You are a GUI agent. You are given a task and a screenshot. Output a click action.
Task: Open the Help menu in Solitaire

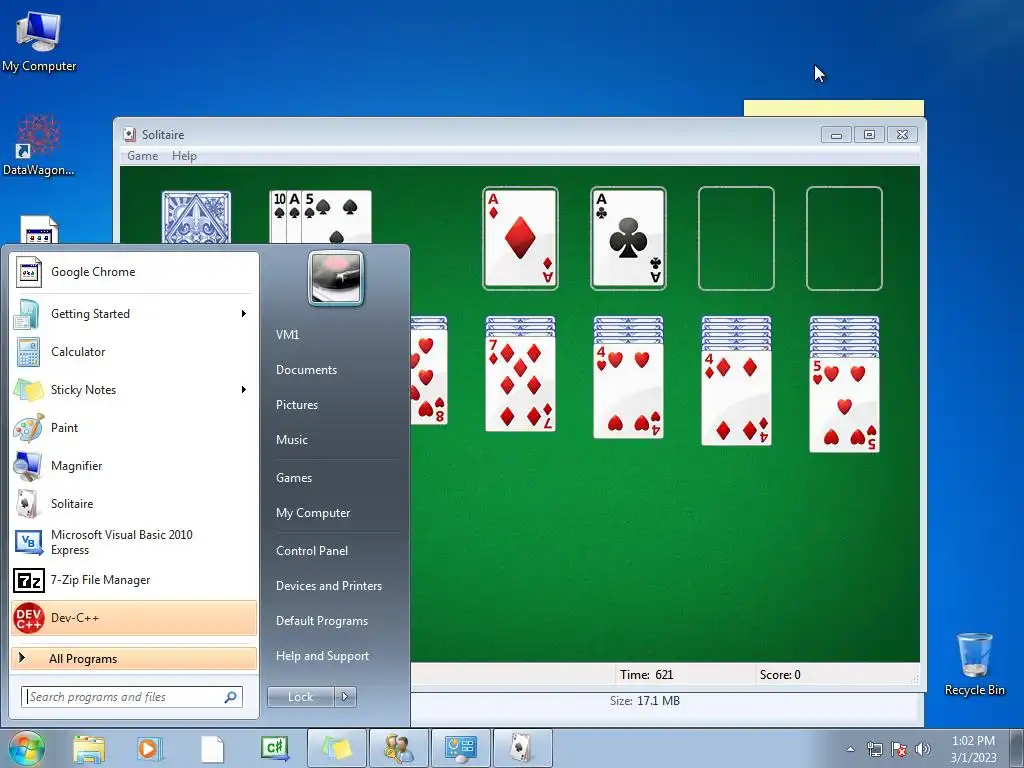184,156
